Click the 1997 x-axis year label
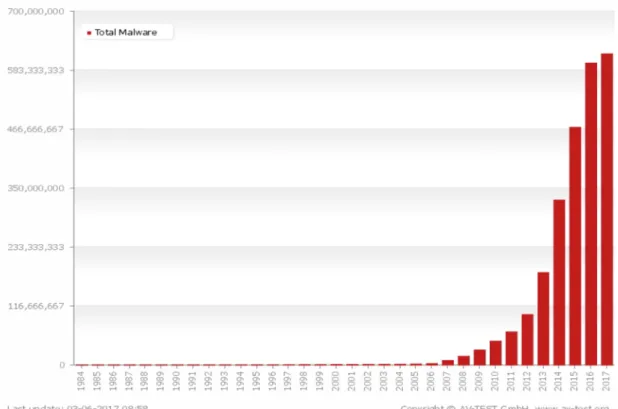 [288, 381]
